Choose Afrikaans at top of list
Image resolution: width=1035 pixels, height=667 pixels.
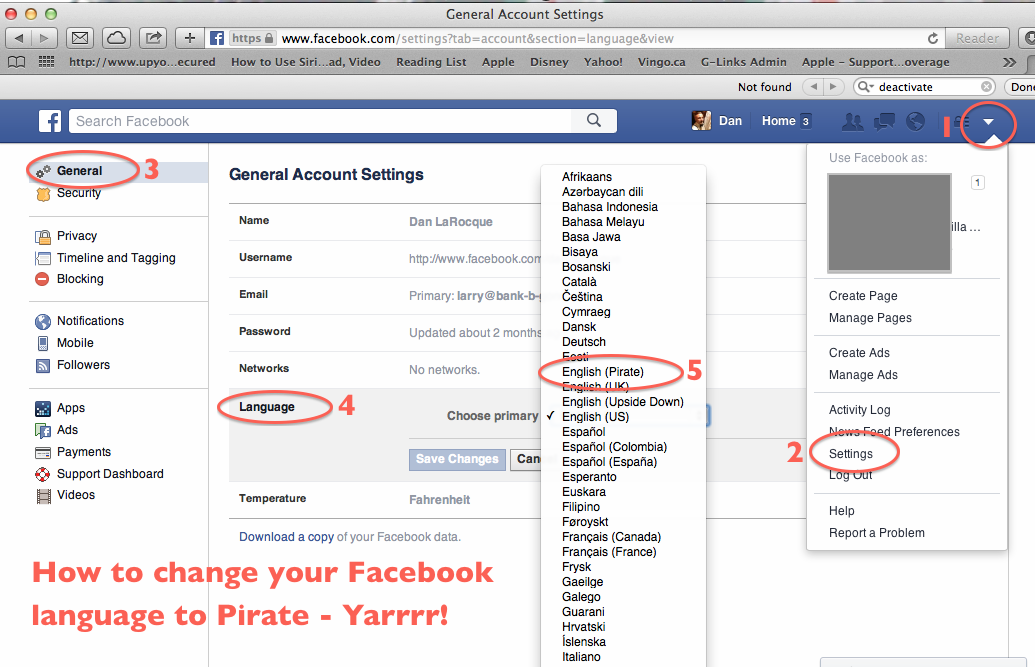[587, 176]
